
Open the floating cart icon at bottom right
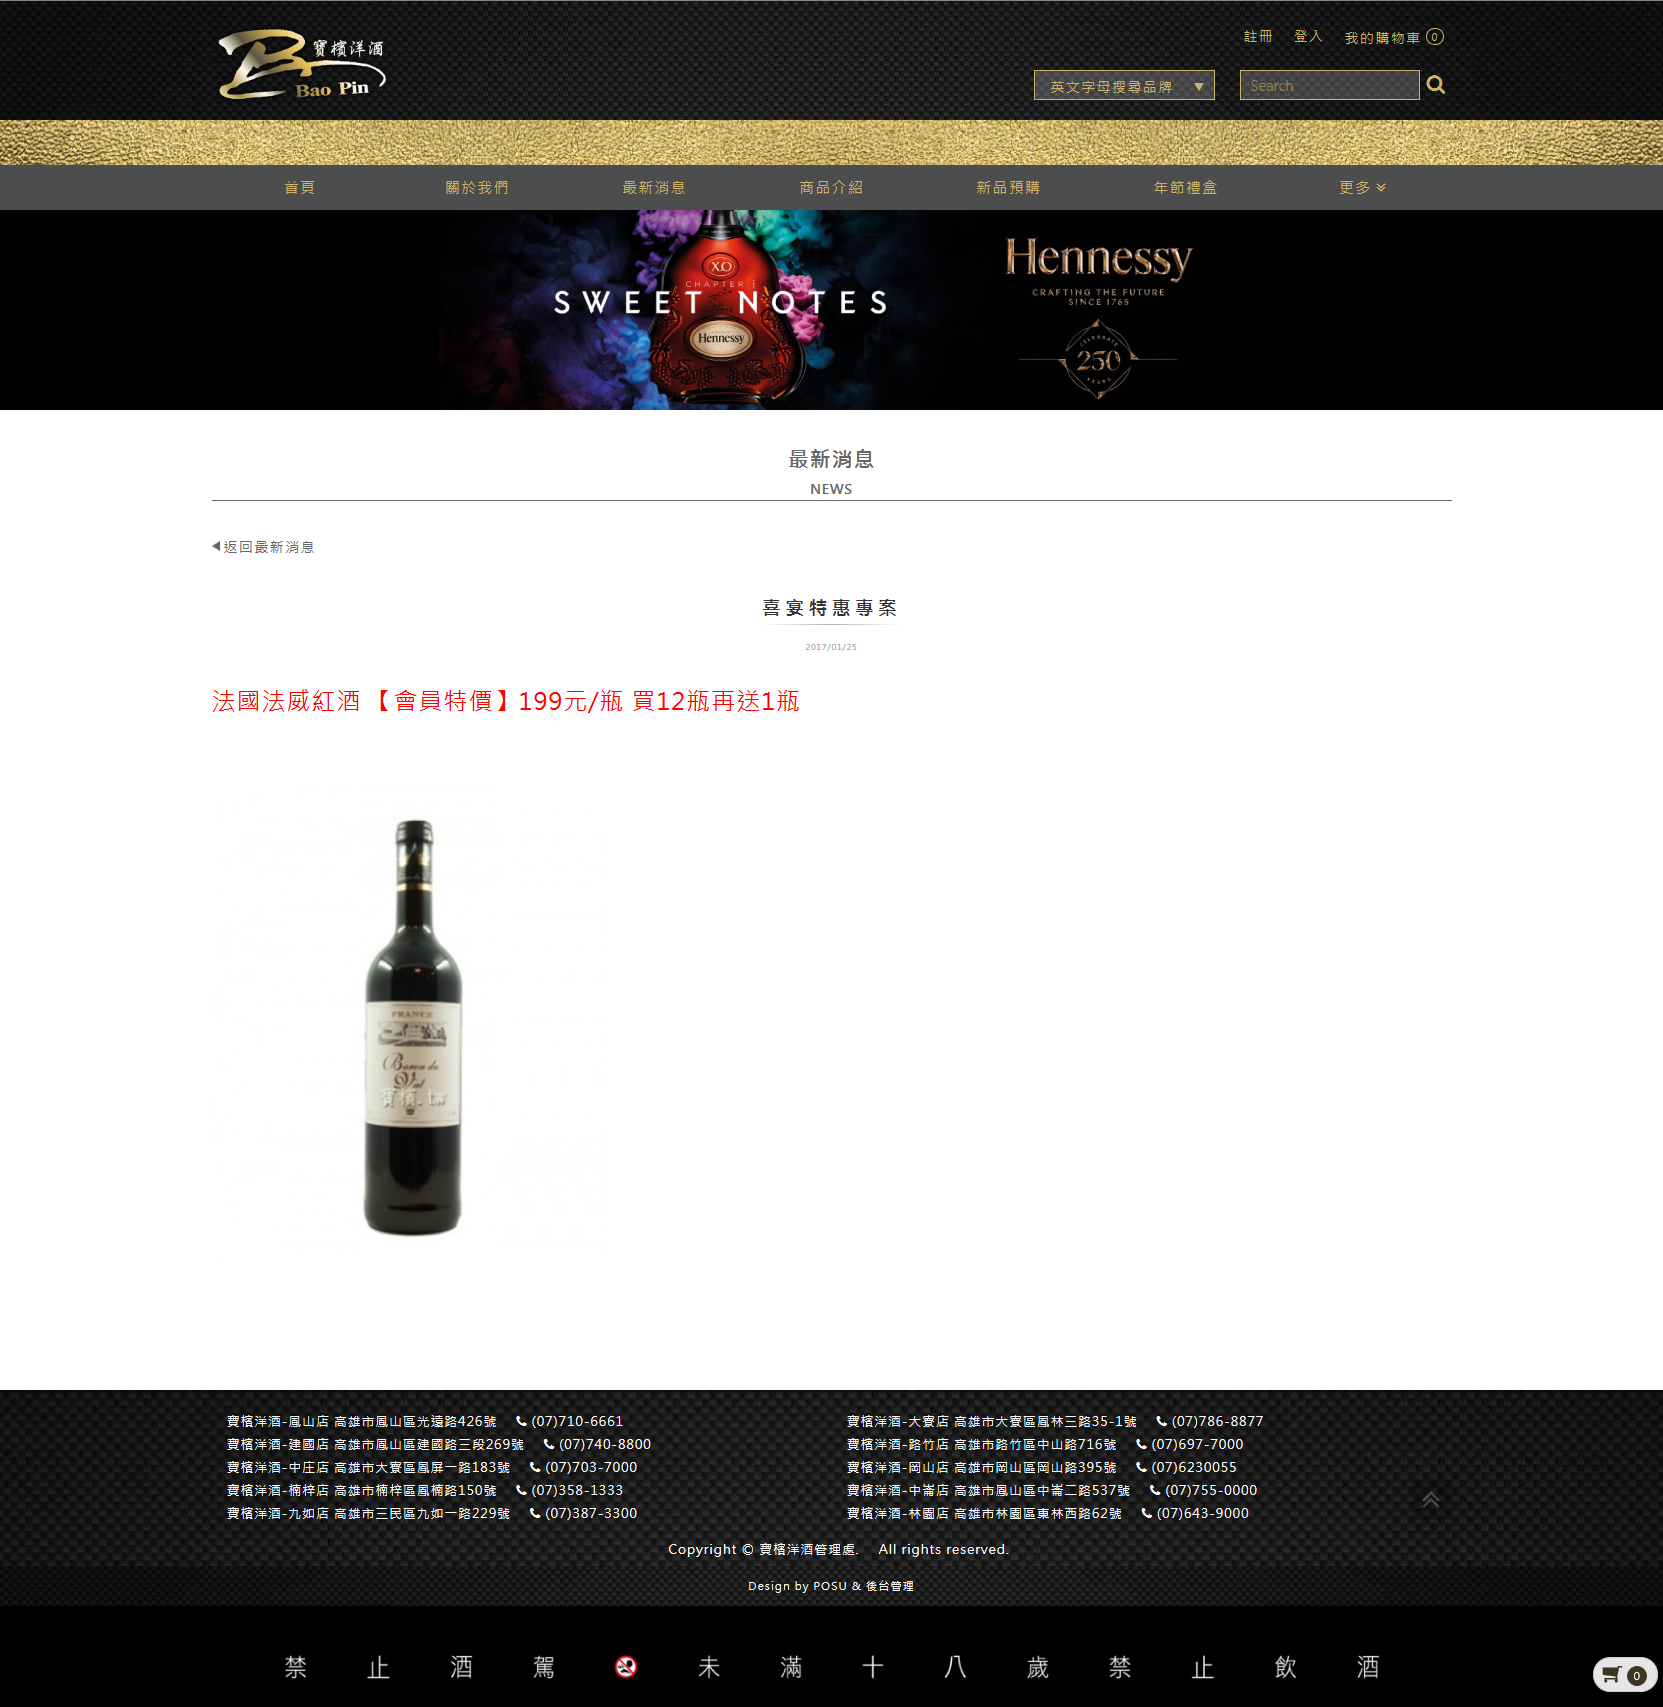point(1625,1675)
